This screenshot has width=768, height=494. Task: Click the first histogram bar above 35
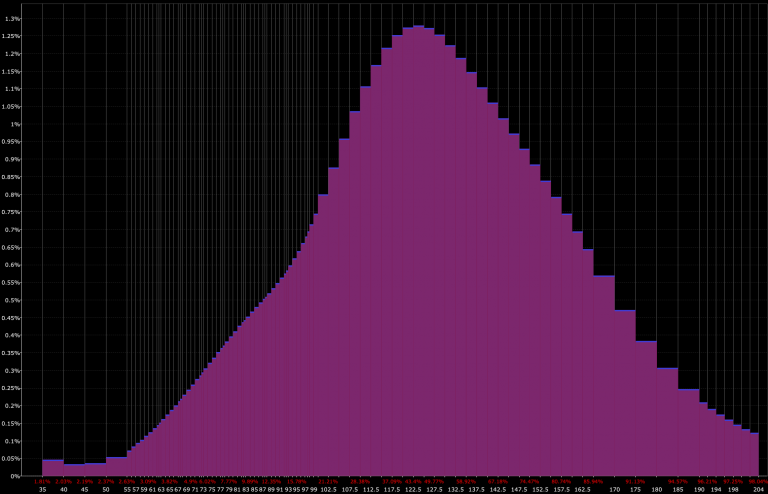53,468
